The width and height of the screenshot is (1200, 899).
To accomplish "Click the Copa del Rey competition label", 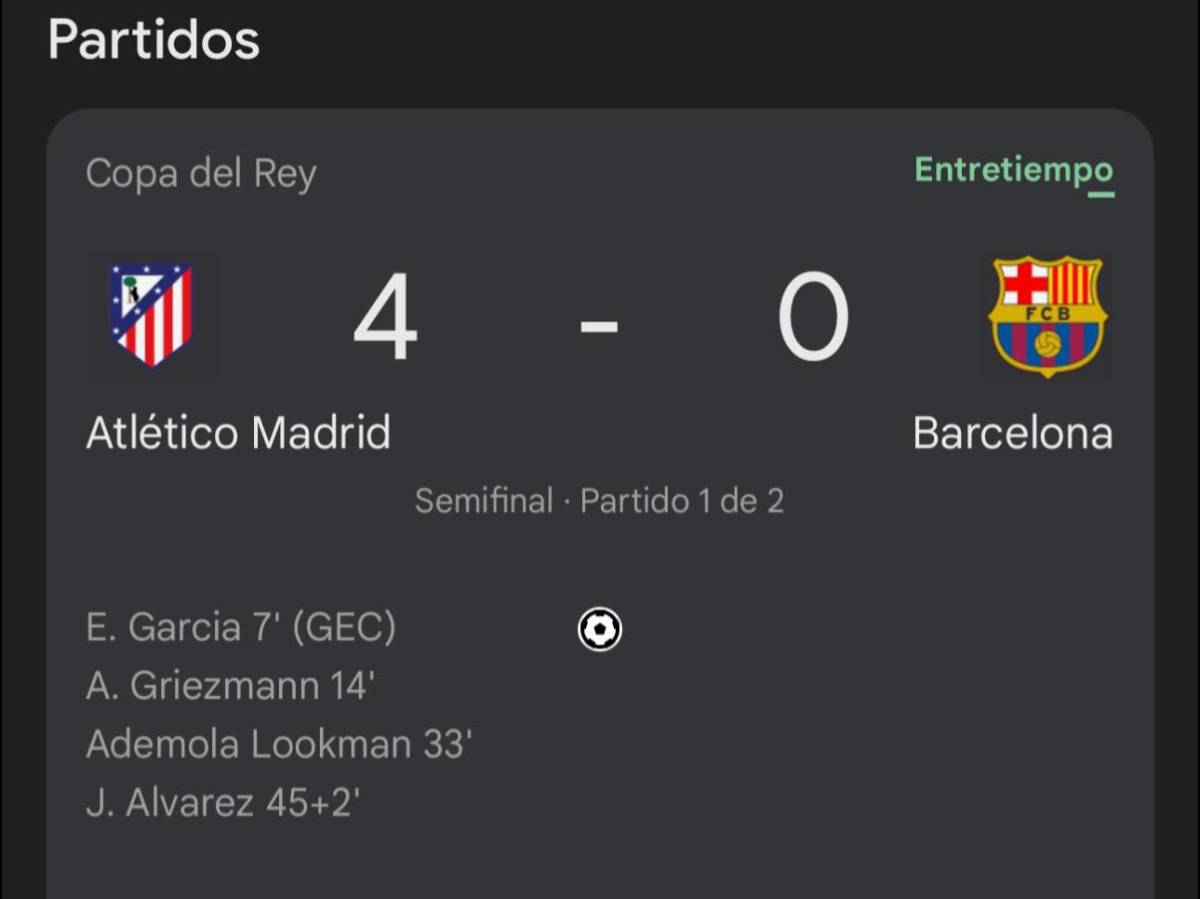I will pyautogui.click(x=201, y=172).
